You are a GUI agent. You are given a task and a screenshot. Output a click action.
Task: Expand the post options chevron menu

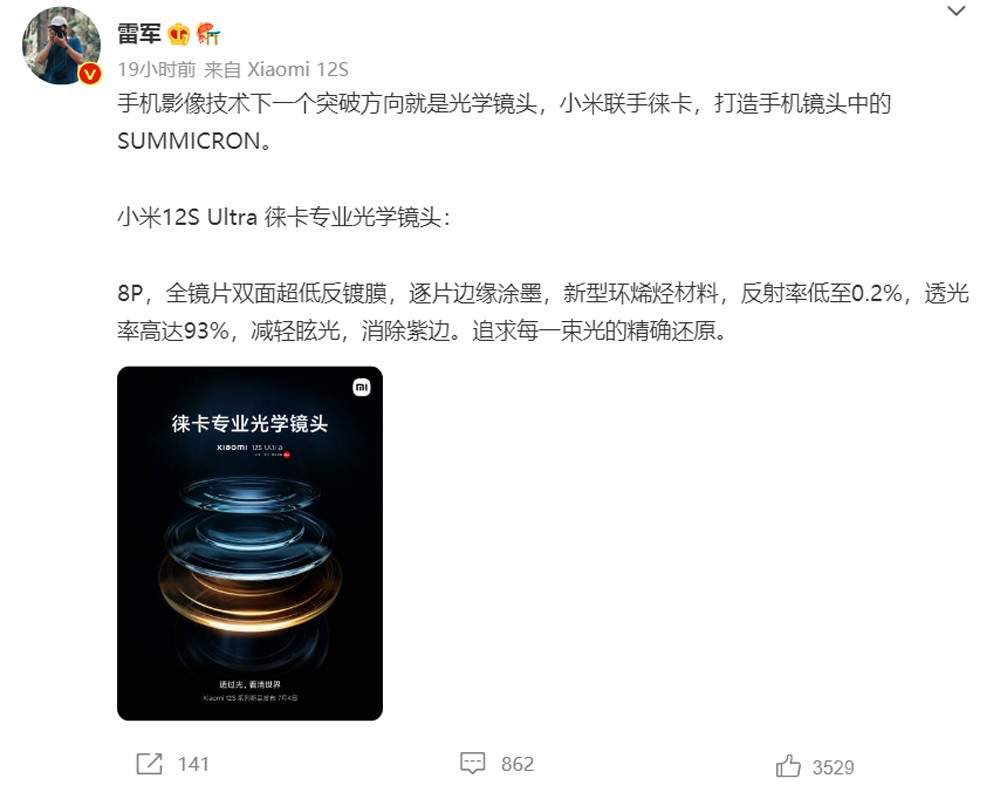(955, 11)
